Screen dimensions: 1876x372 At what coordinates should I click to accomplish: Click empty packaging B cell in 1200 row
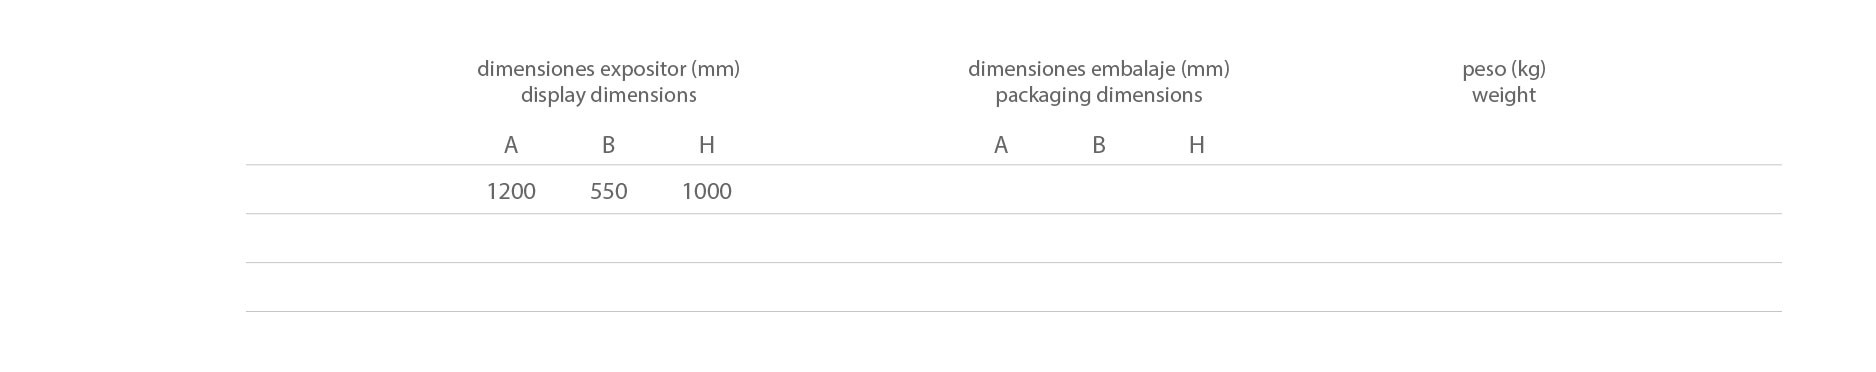(1098, 190)
